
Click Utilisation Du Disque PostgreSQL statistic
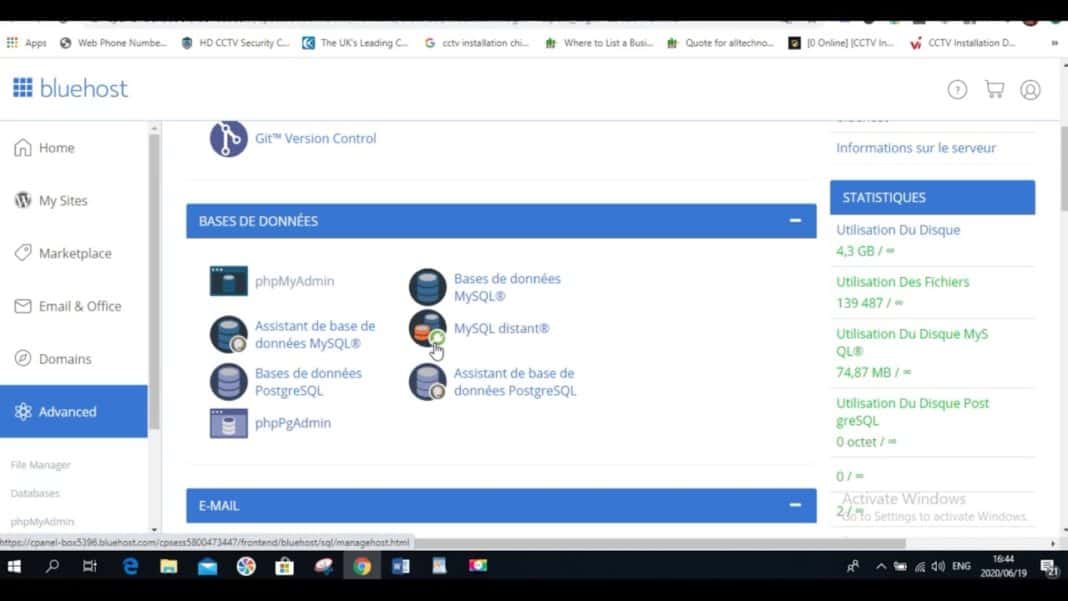coord(912,412)
